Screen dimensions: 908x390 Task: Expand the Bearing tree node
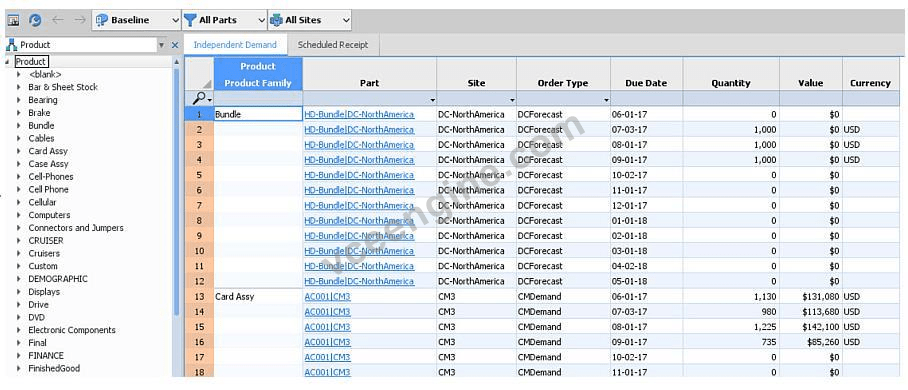(x=20, y=100)
